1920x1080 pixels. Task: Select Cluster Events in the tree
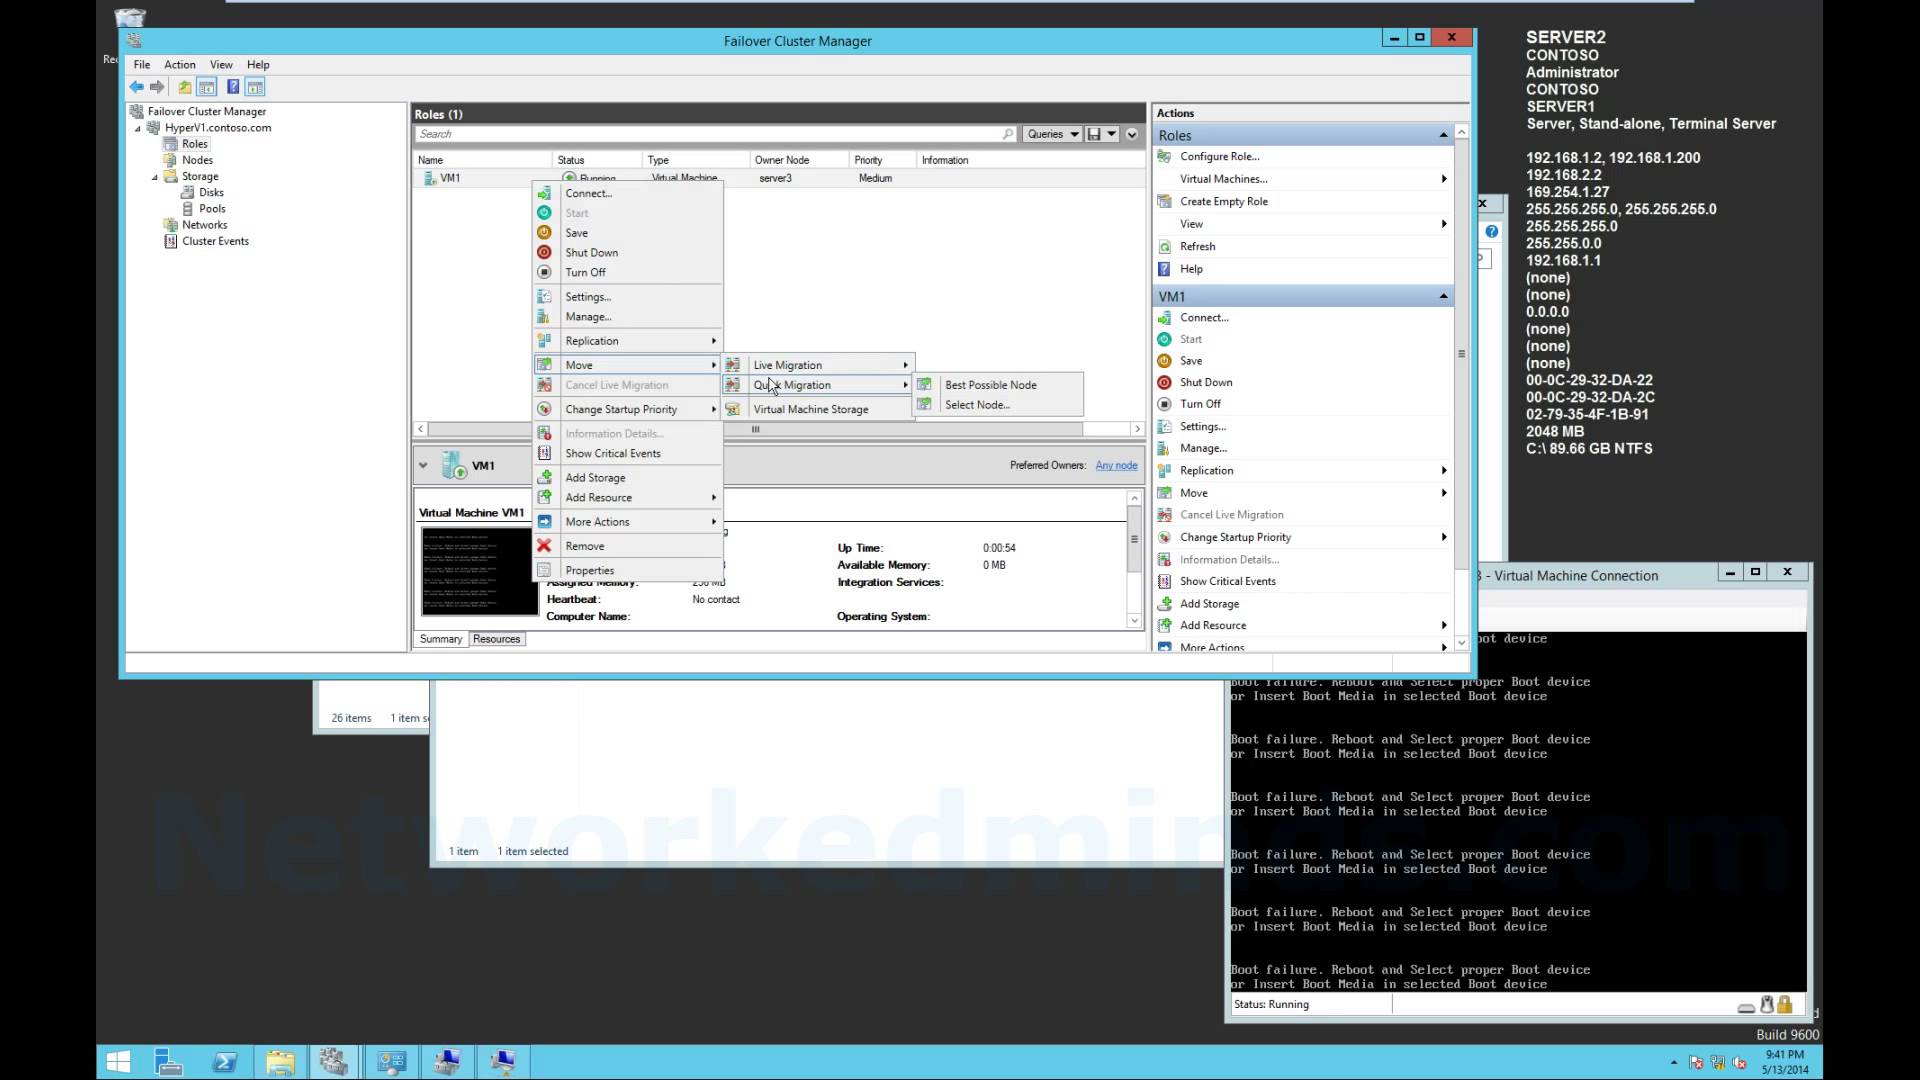click(x=215, y=241)
